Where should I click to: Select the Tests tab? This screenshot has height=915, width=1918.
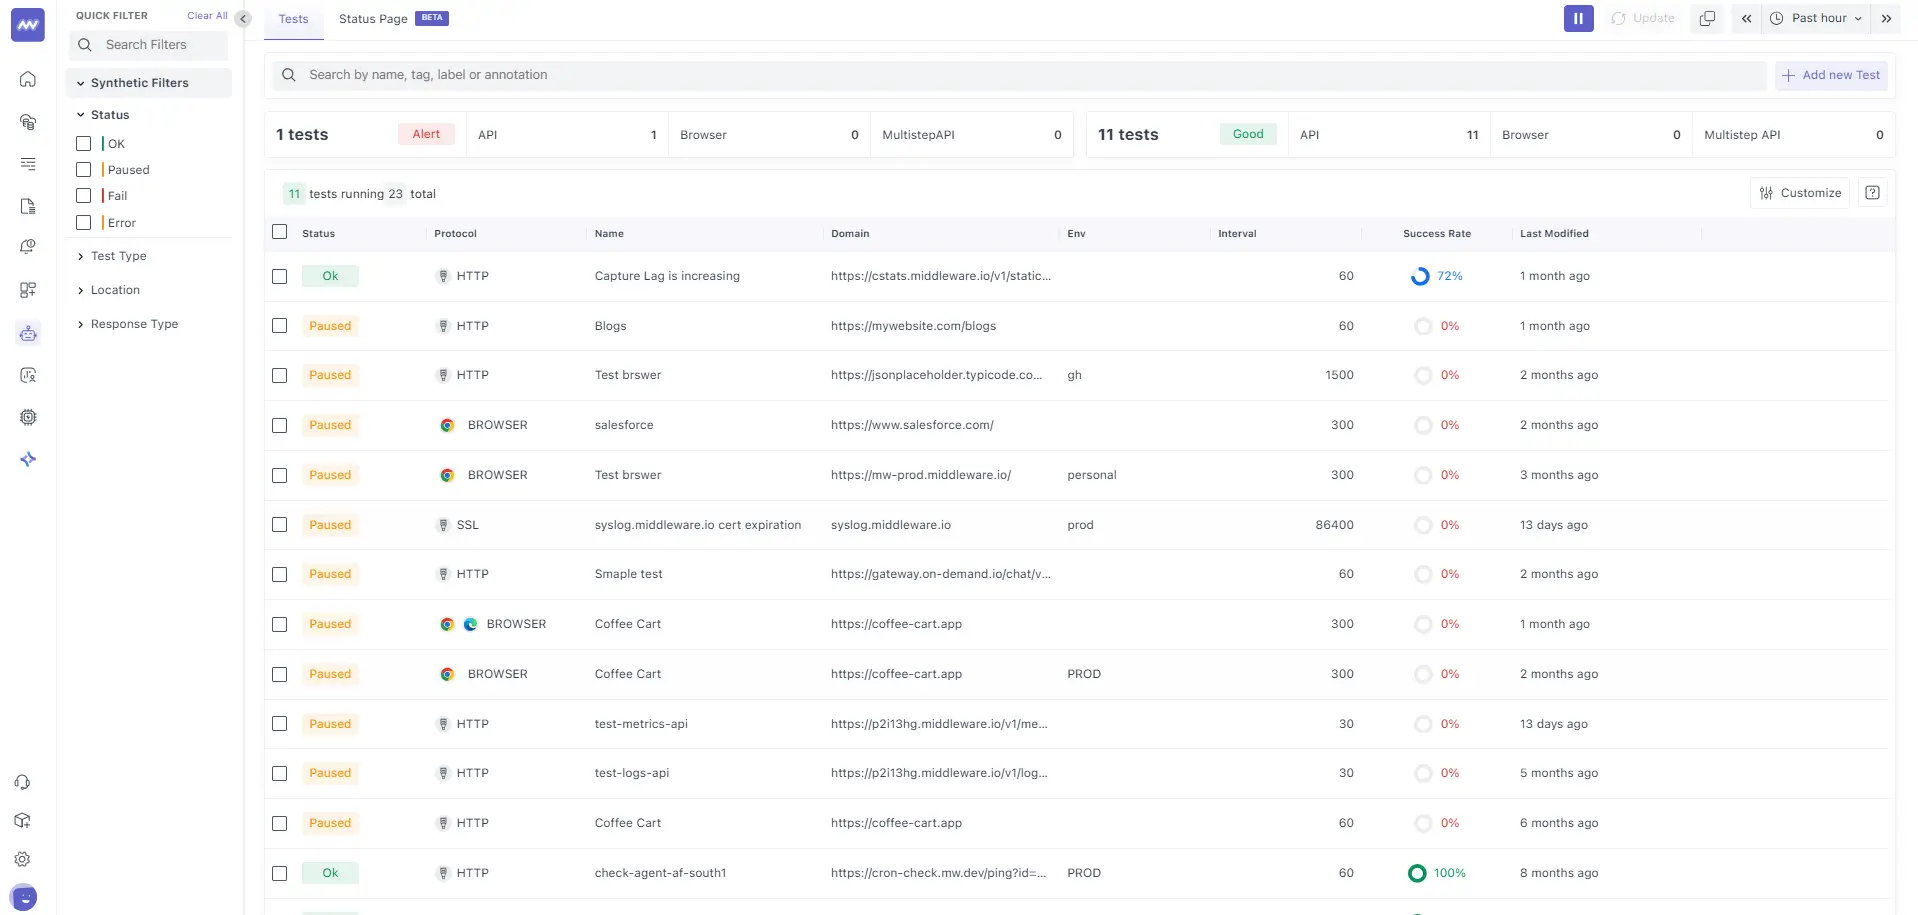292,19
